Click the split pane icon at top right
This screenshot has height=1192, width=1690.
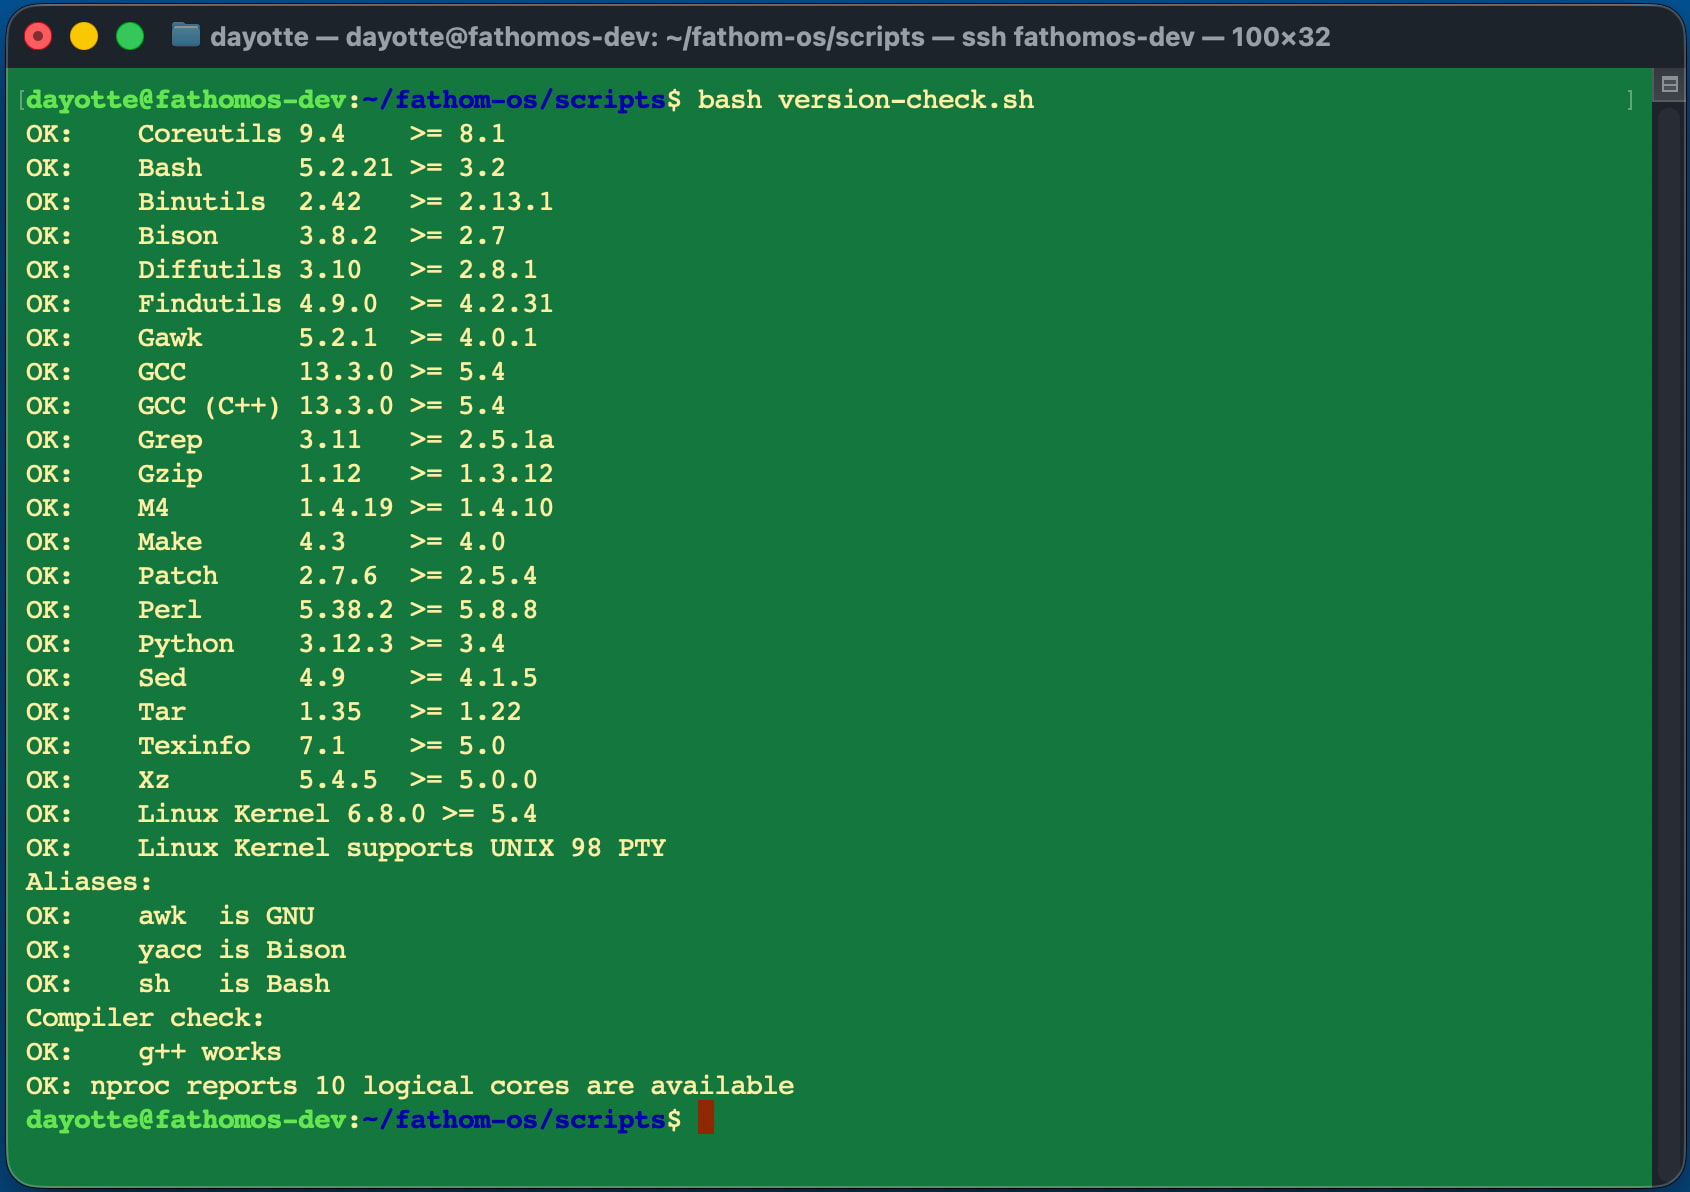(1669, 85)
